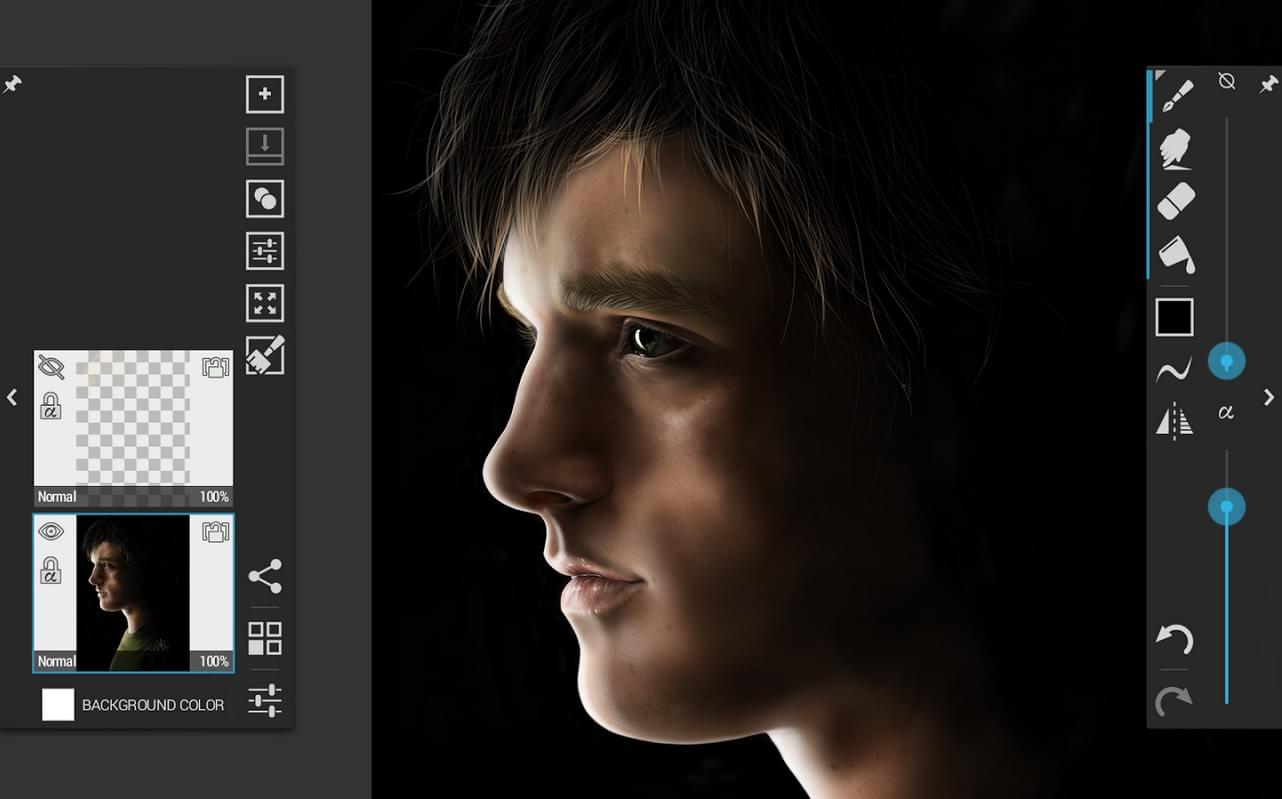Open the Normal blend mode of transparent layer
1282x799 pixels.
[57, 497]
